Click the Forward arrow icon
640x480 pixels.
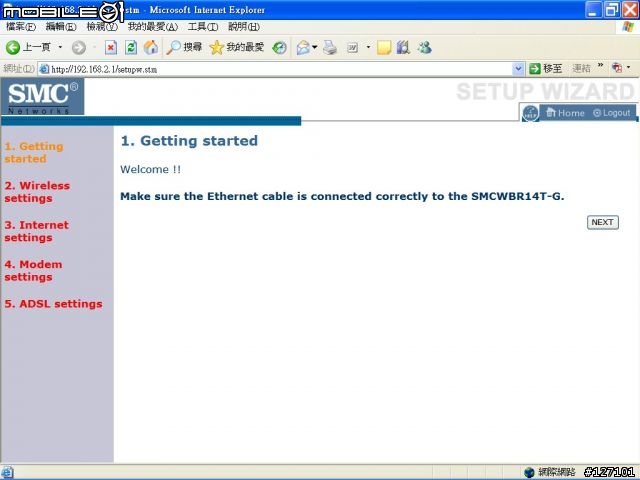[x=79, y=47]
